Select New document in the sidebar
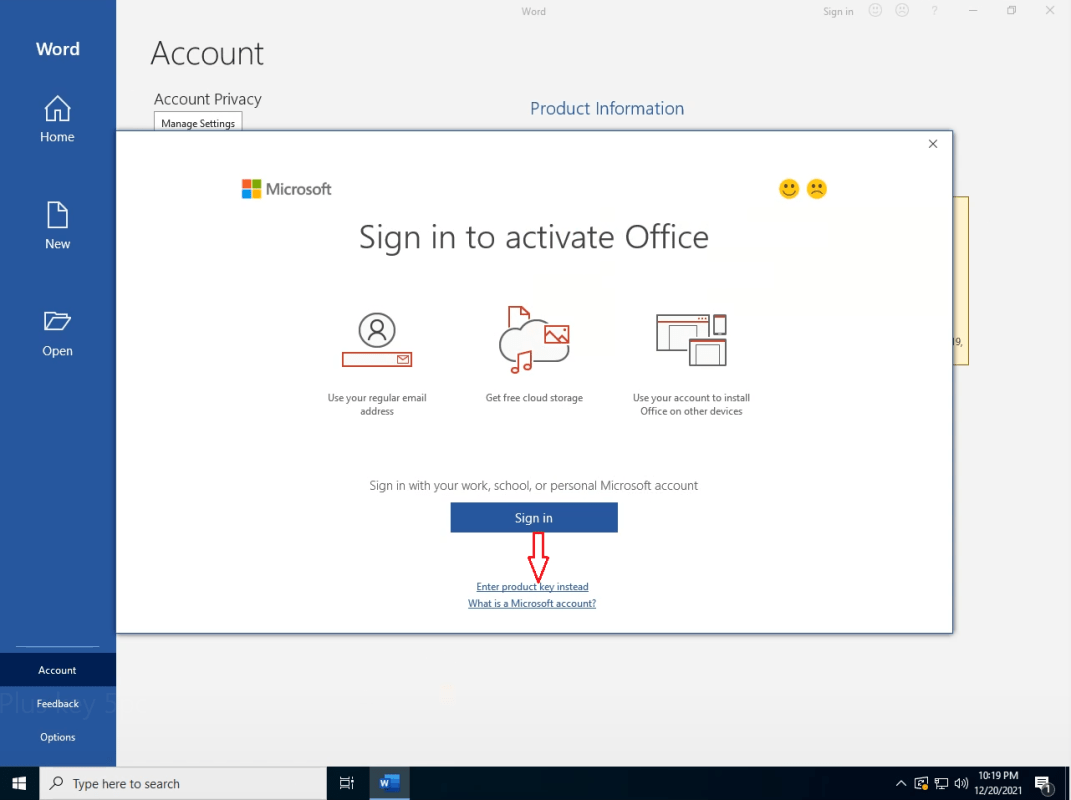 coord(57,225)
